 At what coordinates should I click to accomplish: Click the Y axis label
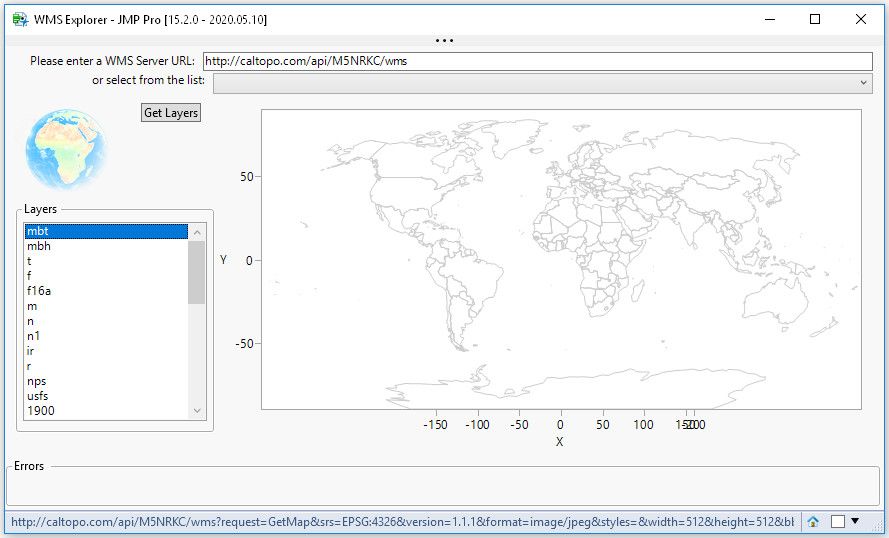pyautogui.click(x=223, y=260)
